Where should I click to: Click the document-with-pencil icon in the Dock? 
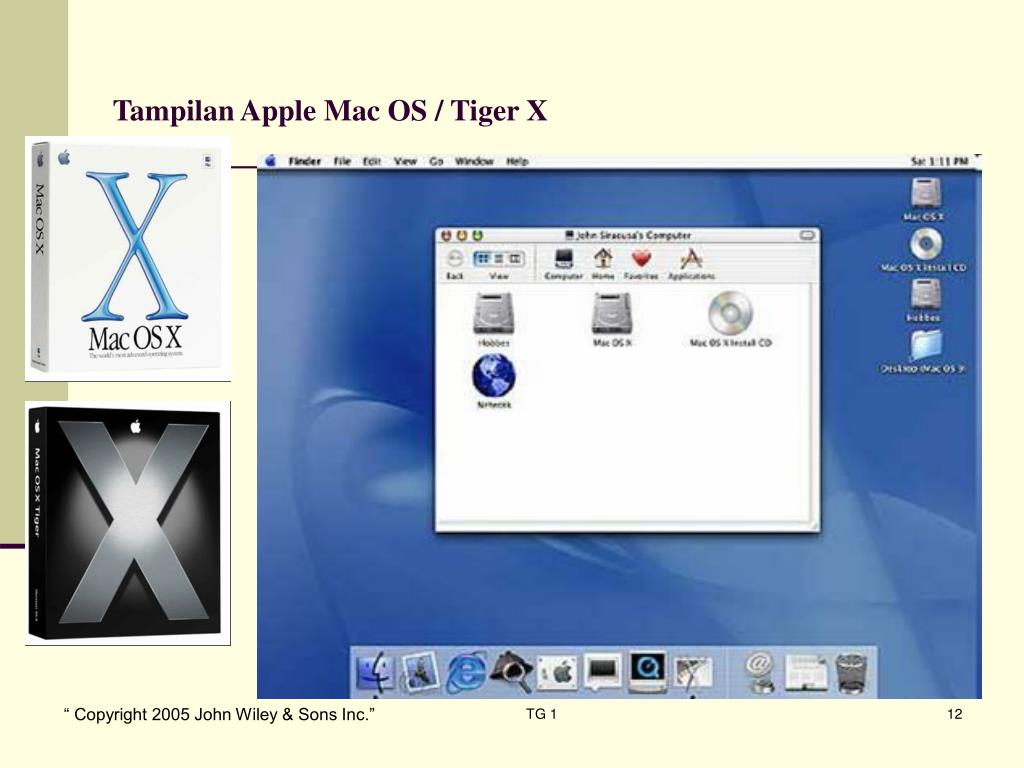(x=692, y=673)
